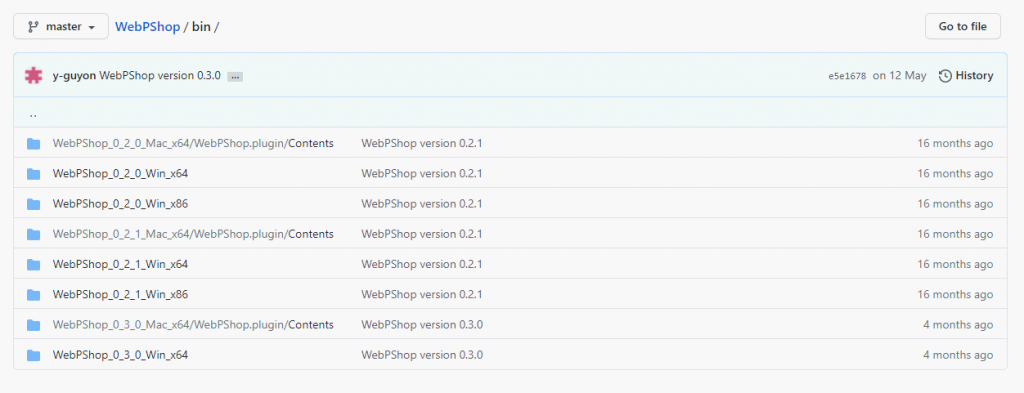Open commit message for WebPShop_0_3_0_Mac_x64 row
Screen dimensions: 1024x393
pyautogui.click(x=422, y=324)
